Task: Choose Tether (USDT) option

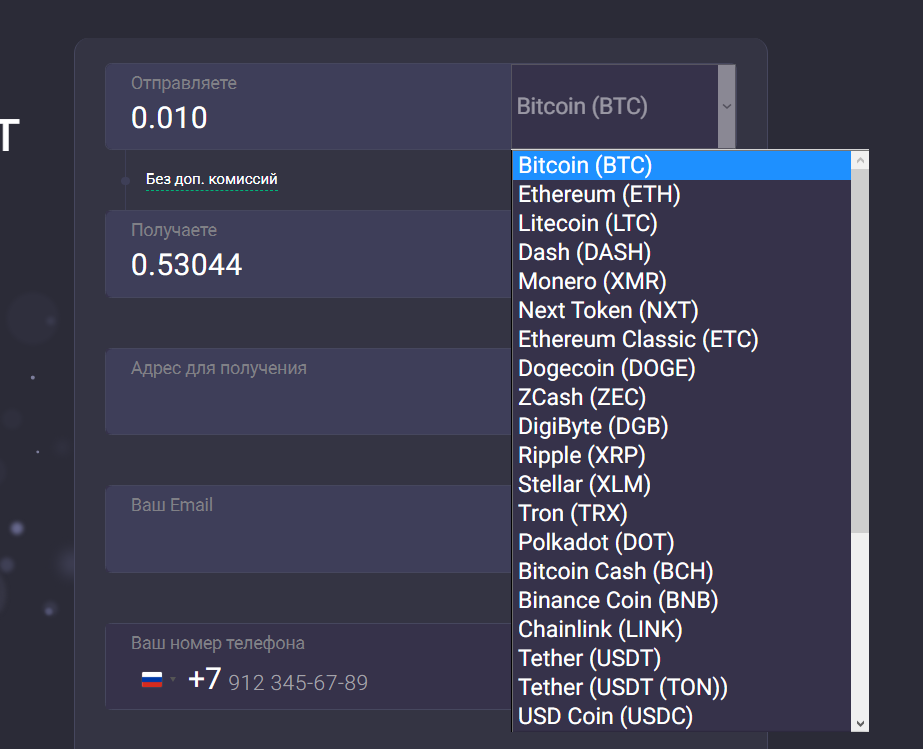Action: pos(682,658)
